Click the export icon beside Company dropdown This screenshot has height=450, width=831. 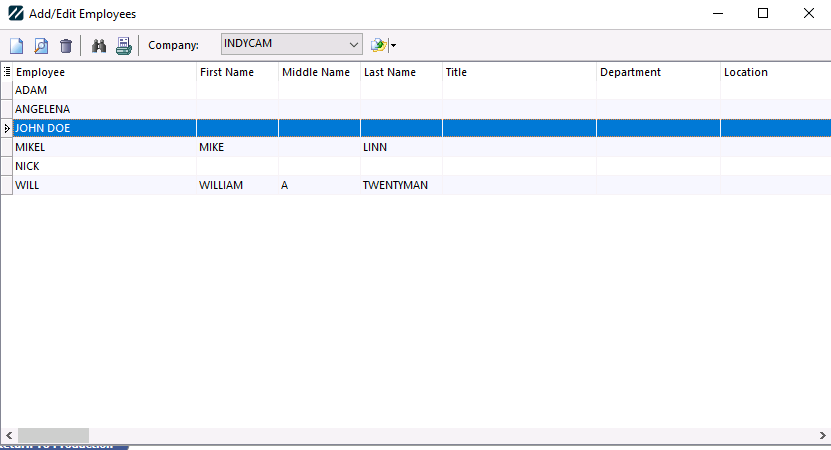(379, 45)
